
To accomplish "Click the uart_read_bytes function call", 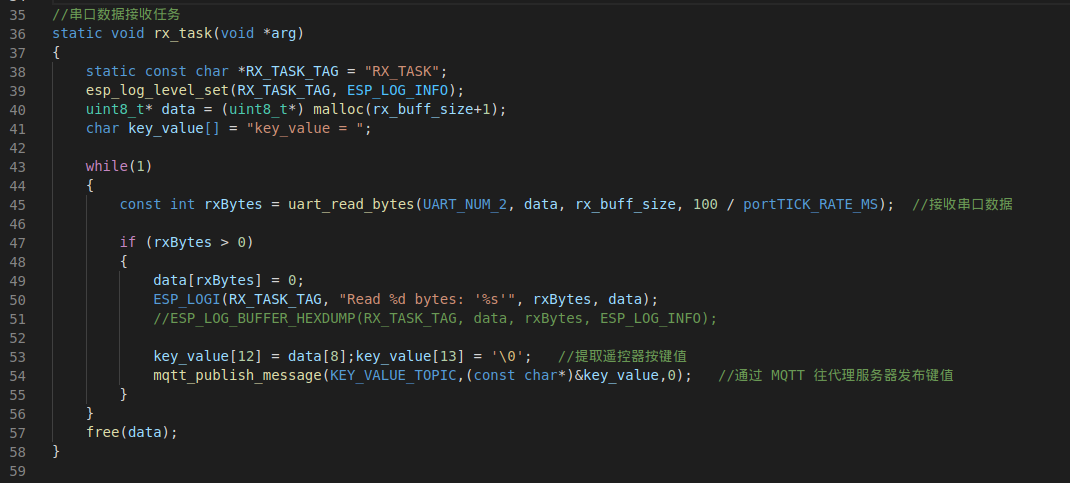I will click(352, 204).
